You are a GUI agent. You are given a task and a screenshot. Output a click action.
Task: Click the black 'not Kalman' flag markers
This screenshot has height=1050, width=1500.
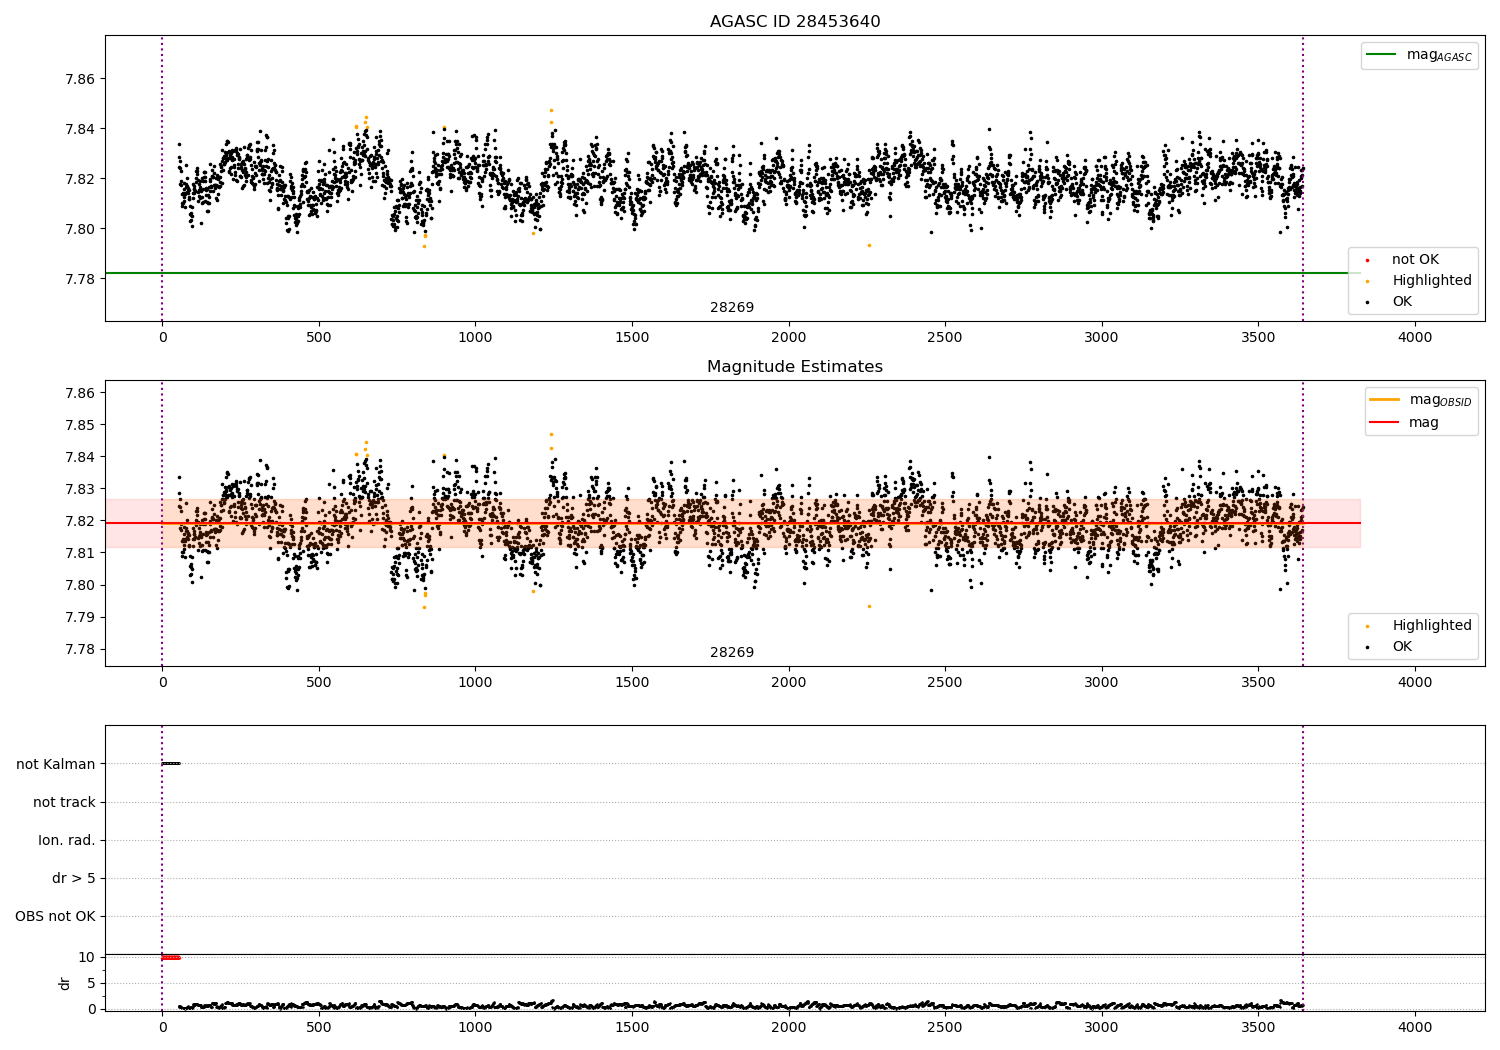(171, 764)
